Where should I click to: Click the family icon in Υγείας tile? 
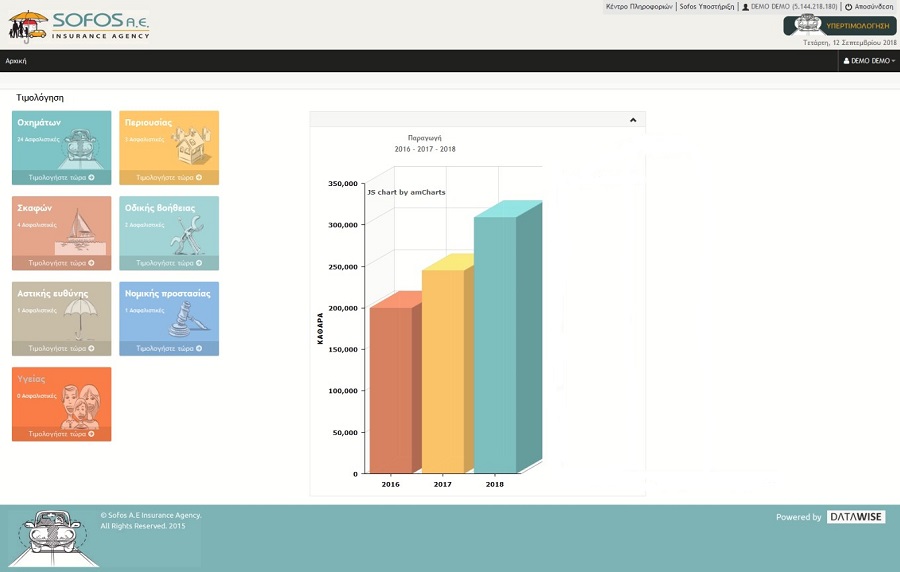(x=75, y=405)
